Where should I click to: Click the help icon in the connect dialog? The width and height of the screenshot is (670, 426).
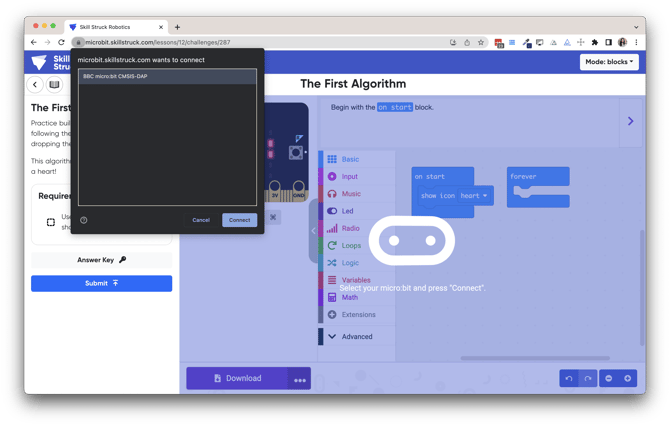(84, 220)
